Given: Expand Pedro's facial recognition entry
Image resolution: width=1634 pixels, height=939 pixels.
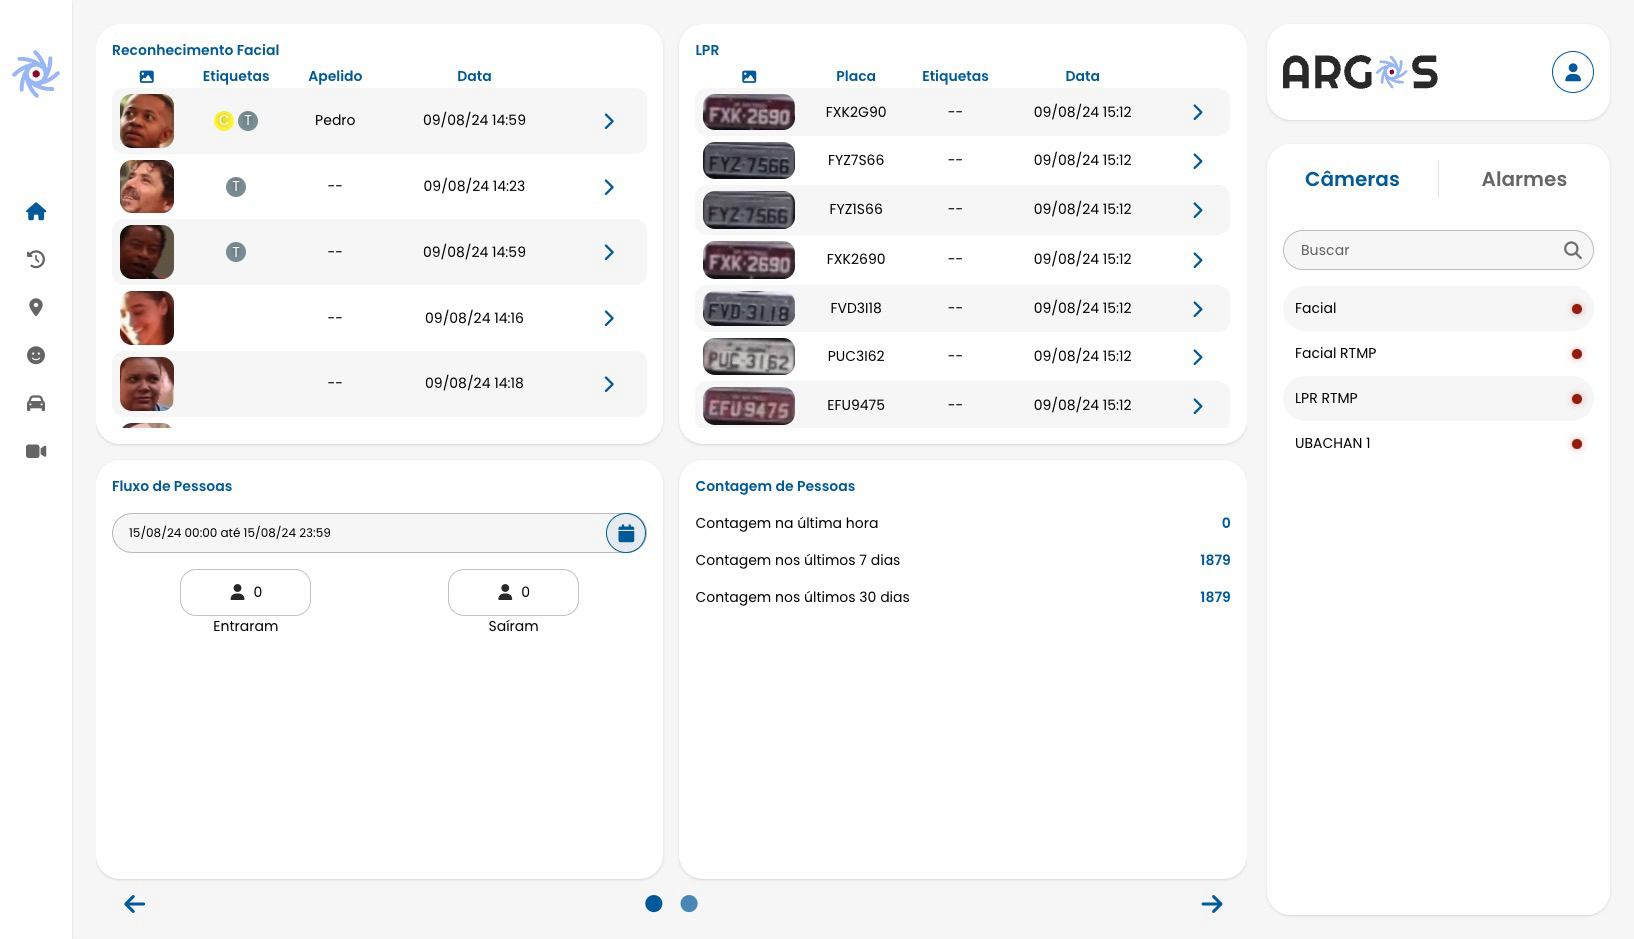Looking at the screenshot, I should (x=609, y=121).
